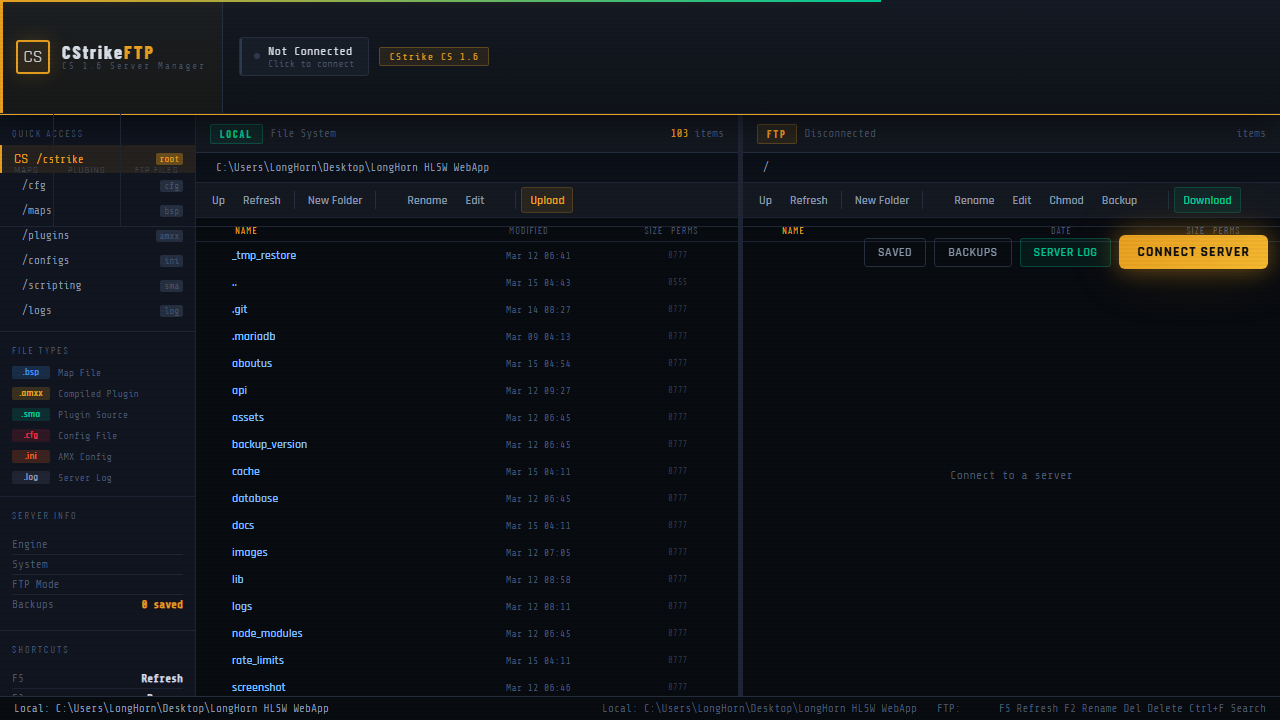Viewport: 1280px width, 720px height.
Task: Select the .git folder row
Action: click(467, 309)
